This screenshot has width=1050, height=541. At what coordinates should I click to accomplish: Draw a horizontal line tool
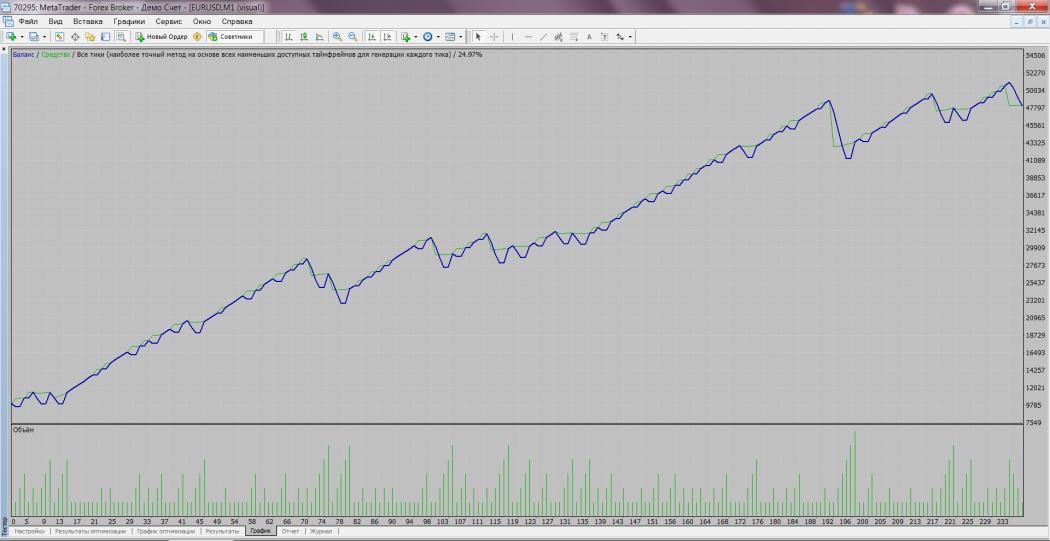528,36
